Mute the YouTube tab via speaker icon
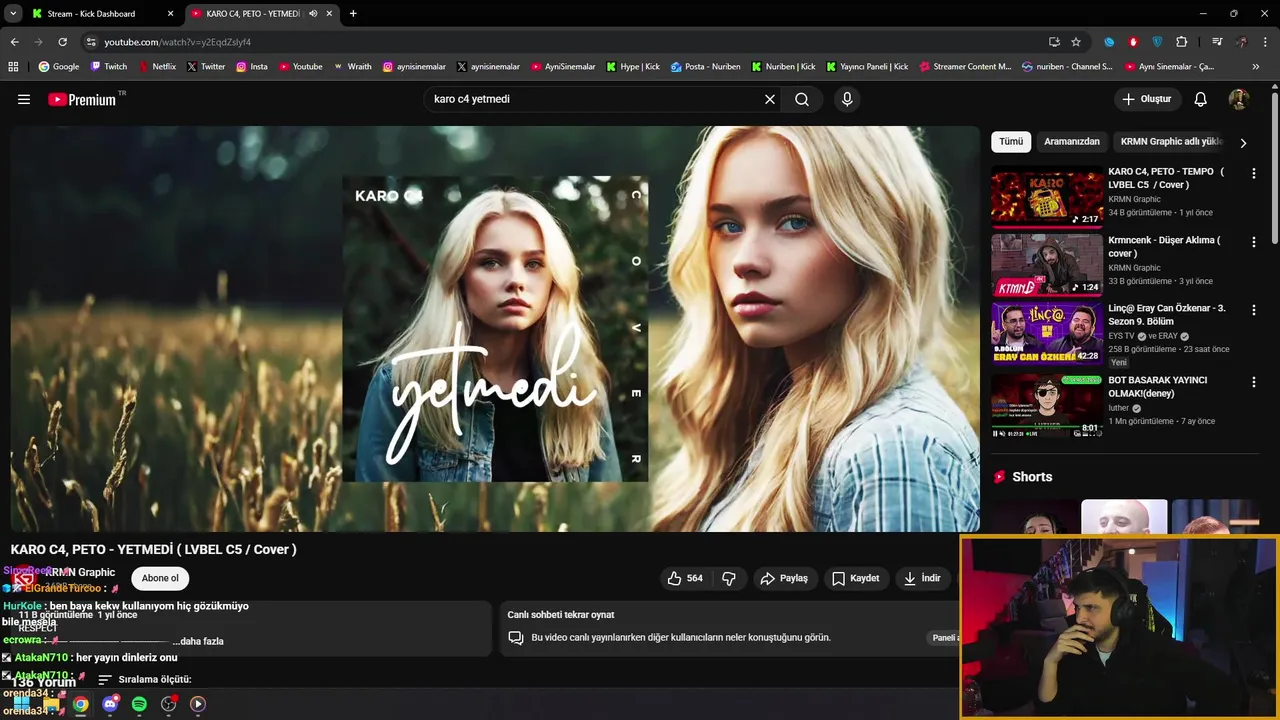Image resolution: width=1280 pixels, height=720 pixels. coord(313,14)
